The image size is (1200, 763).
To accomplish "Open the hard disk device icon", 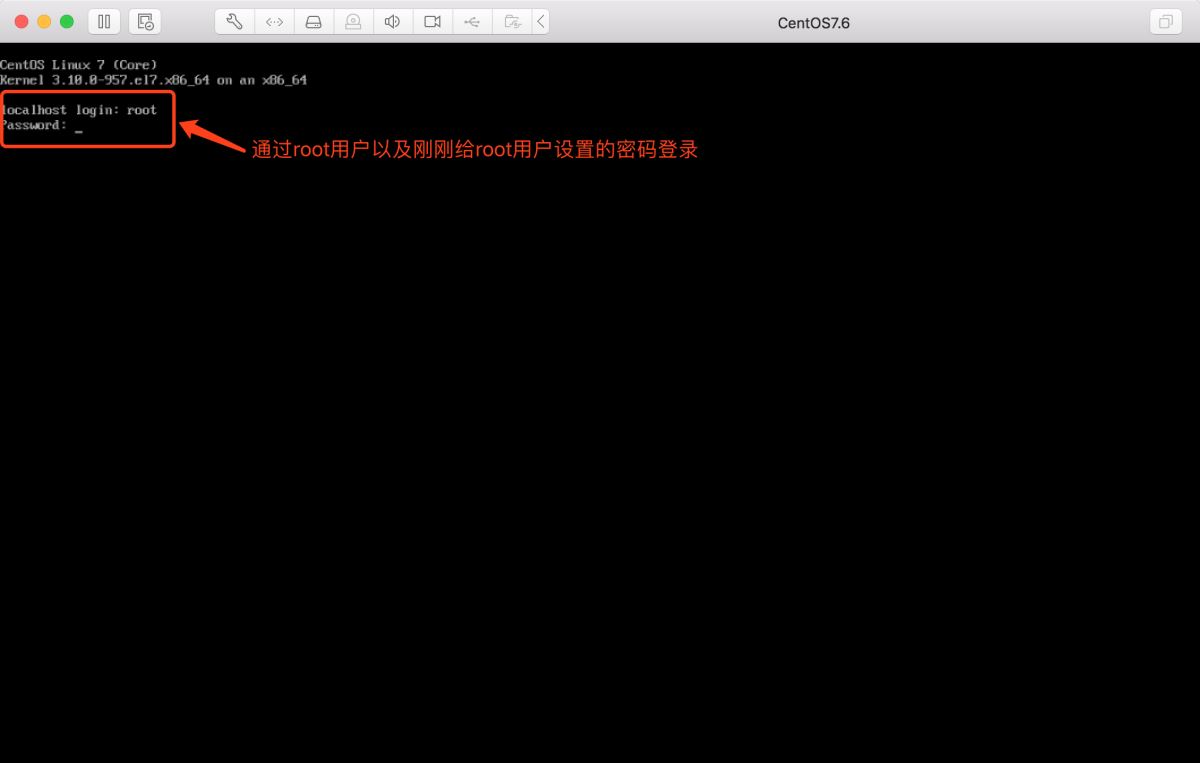I will pos(313,21).
